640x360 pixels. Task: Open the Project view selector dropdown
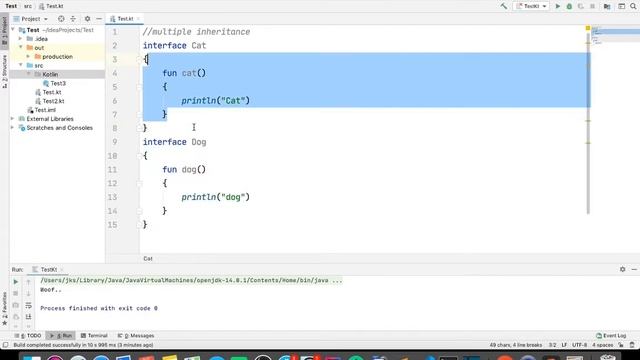point(31,19)
